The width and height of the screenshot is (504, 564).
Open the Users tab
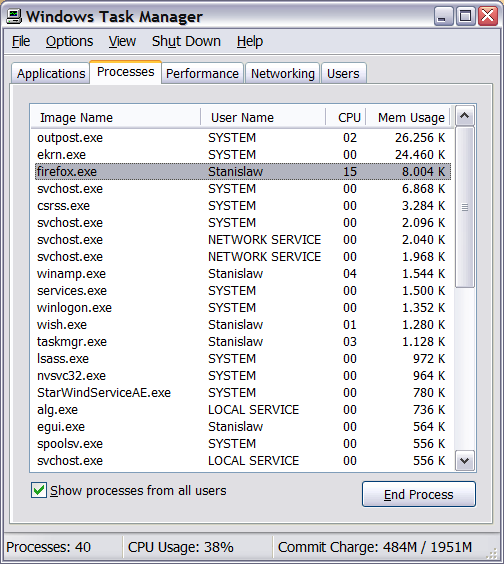343,73
